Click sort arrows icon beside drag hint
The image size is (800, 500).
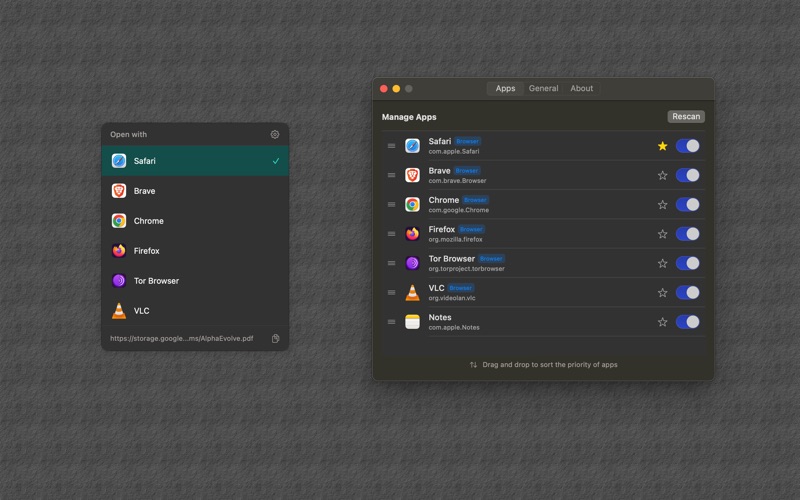[473, 365]
